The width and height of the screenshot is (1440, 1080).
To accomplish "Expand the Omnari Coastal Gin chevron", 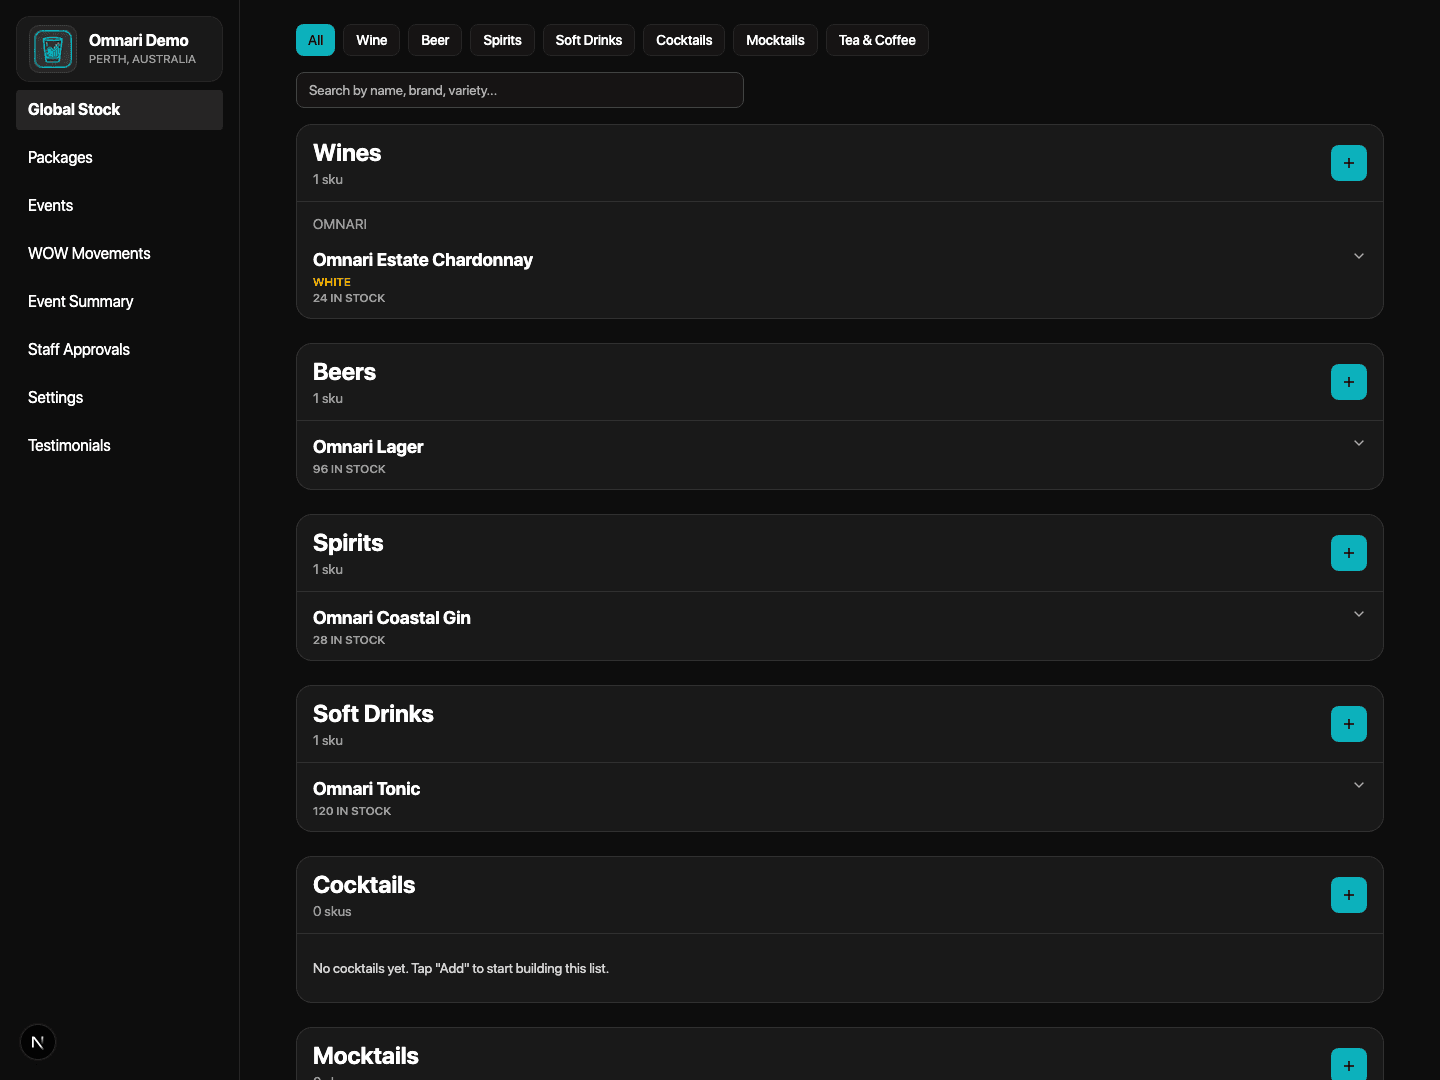I will (1358, 614).
